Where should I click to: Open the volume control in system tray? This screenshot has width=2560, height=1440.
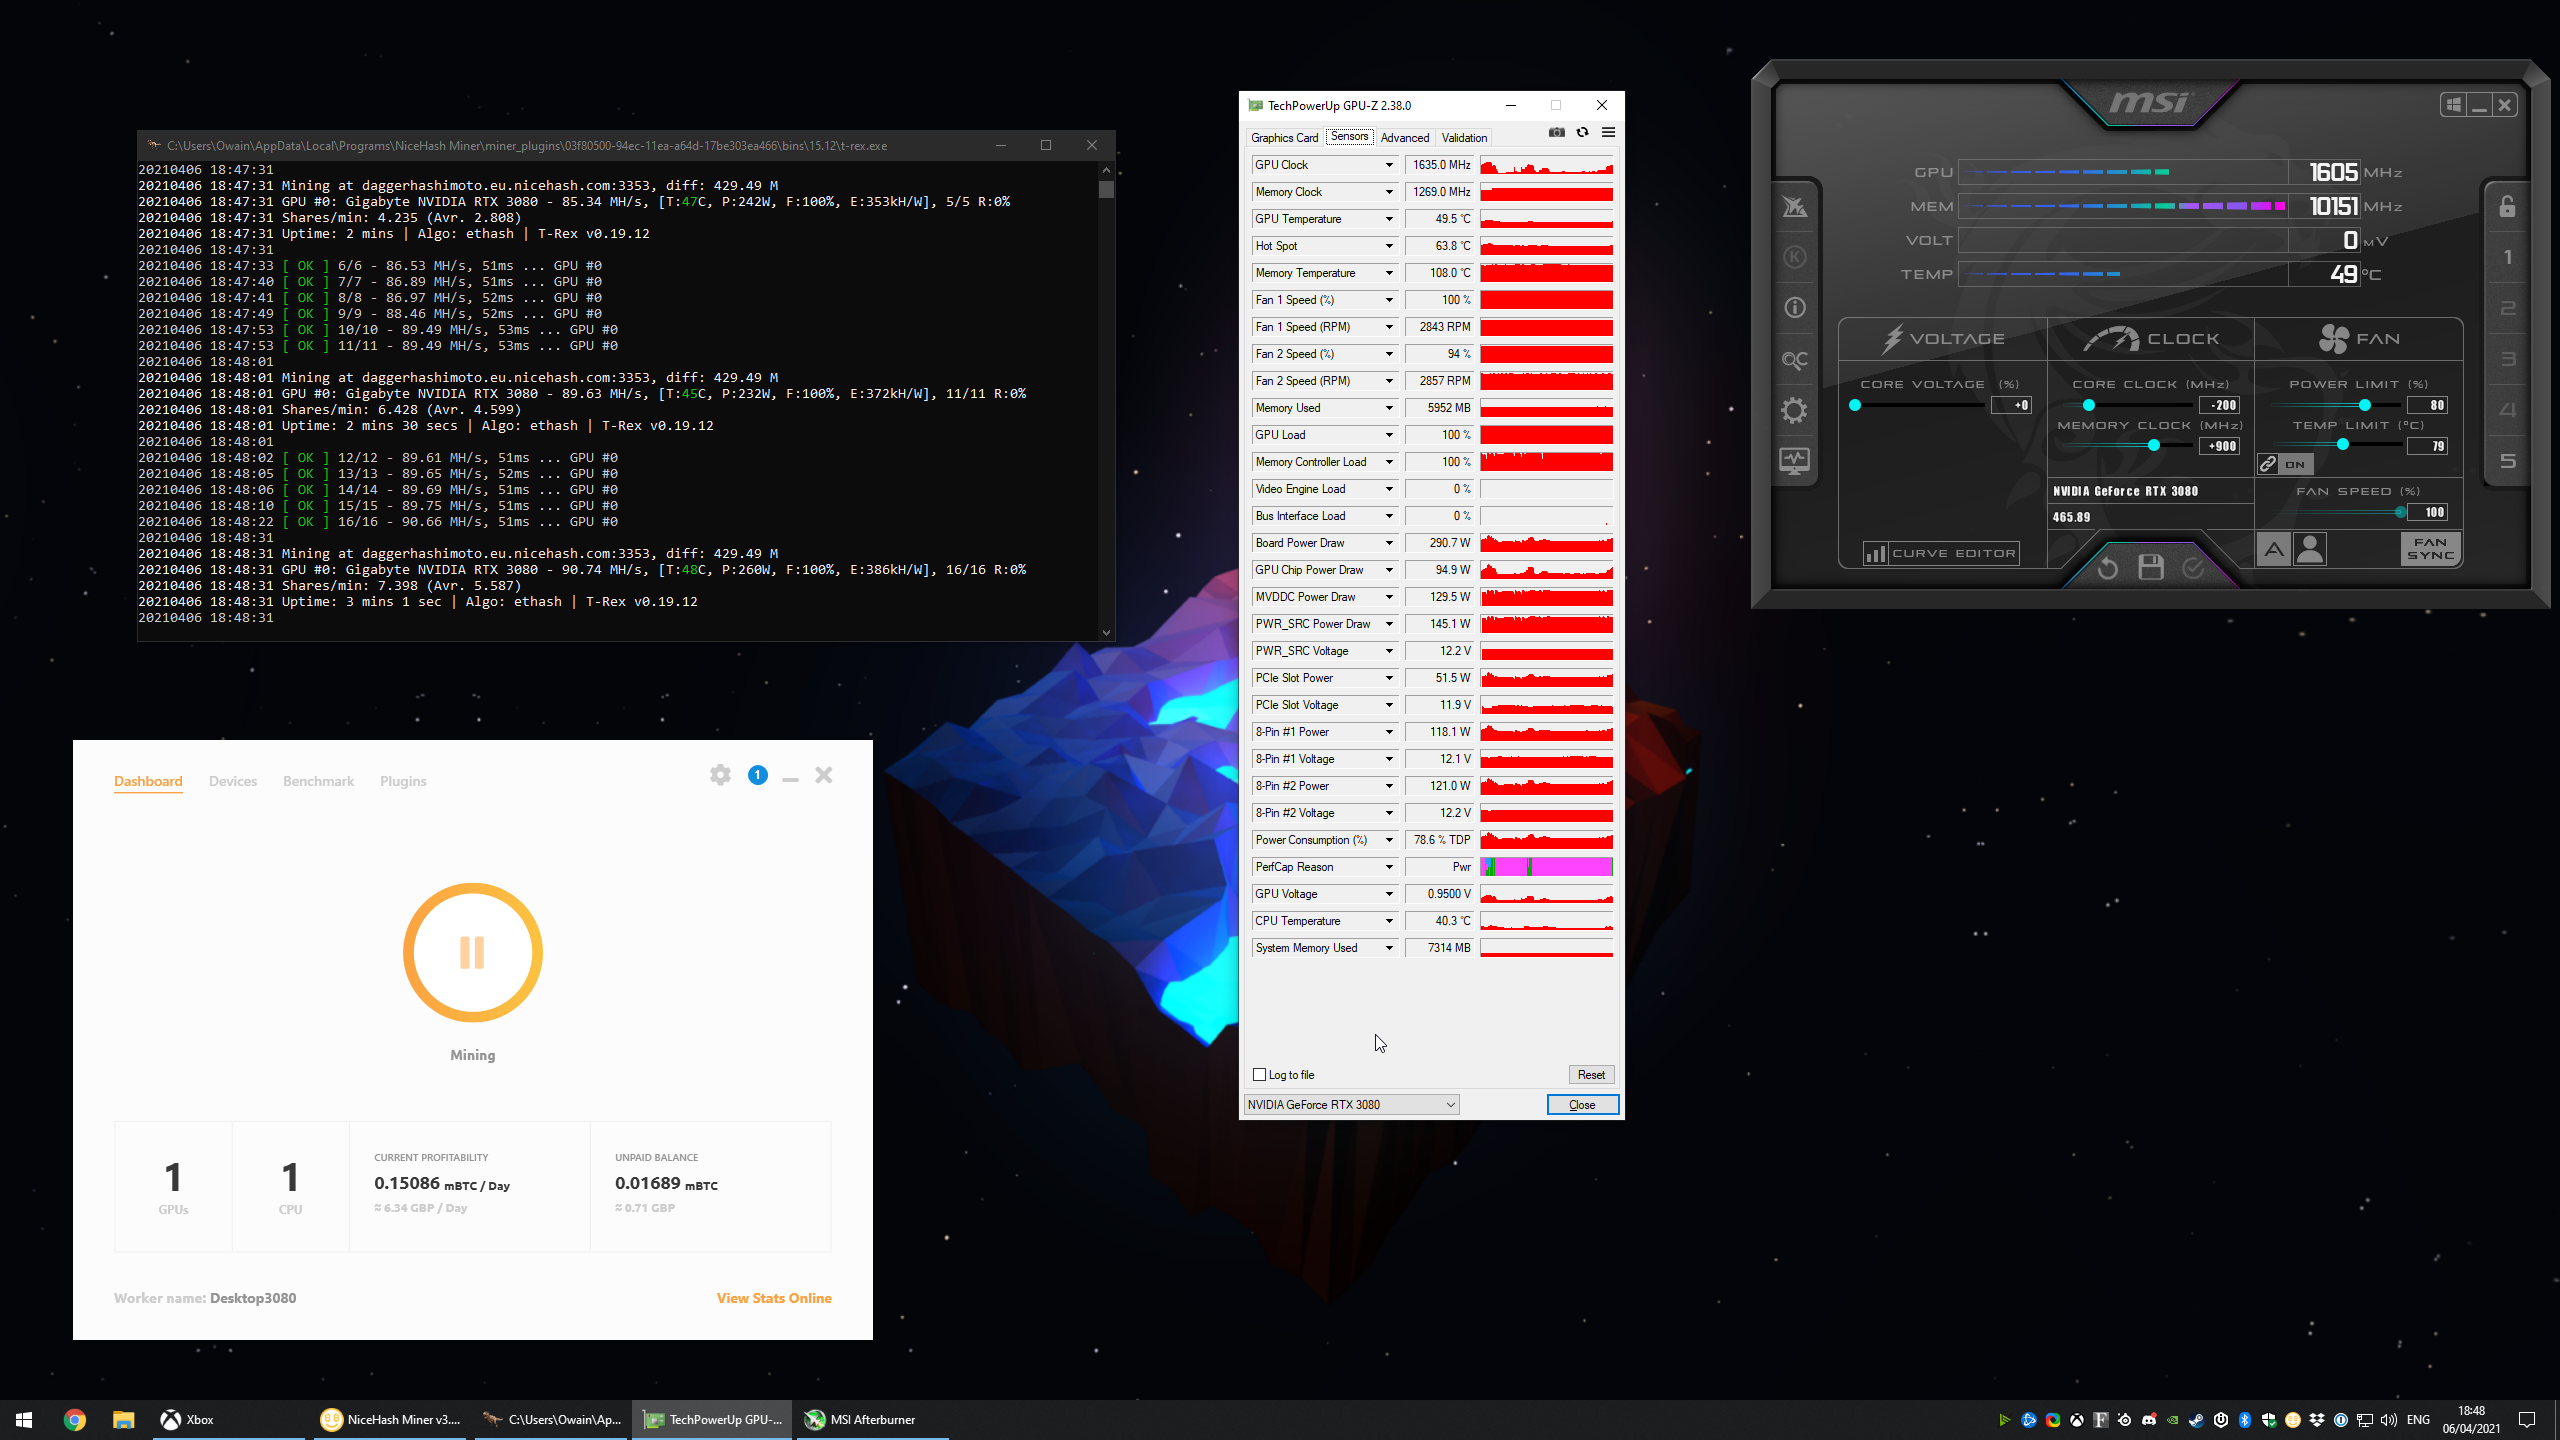(2389, 1420)
